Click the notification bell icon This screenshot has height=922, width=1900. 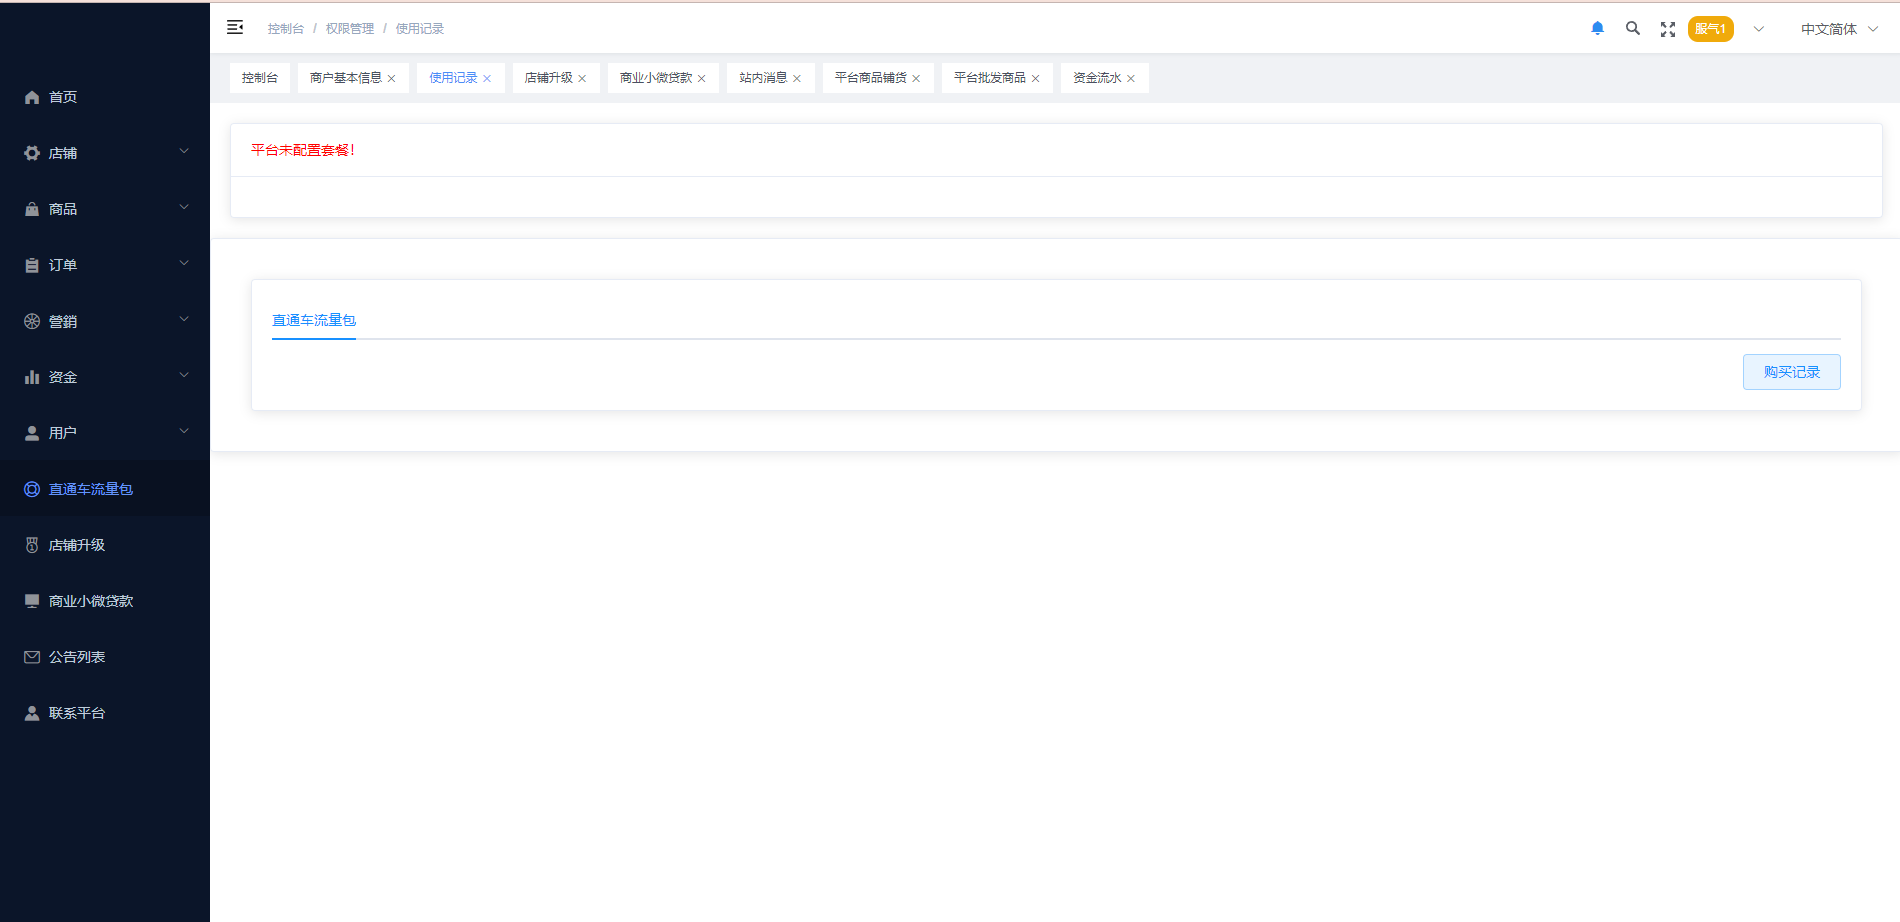1597,29
